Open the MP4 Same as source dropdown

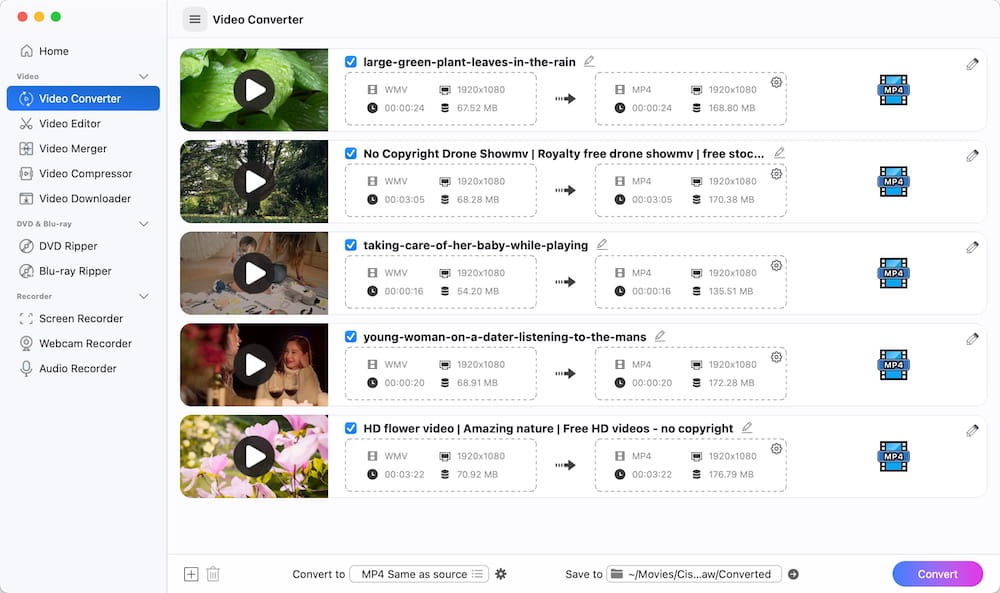(x=419, y=574)
